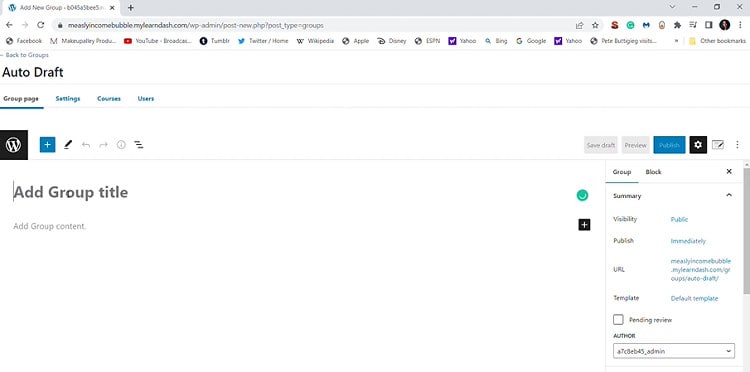Open the Facebook bookmark
This screenshot has height=372, width=750.
pos(24,41)
